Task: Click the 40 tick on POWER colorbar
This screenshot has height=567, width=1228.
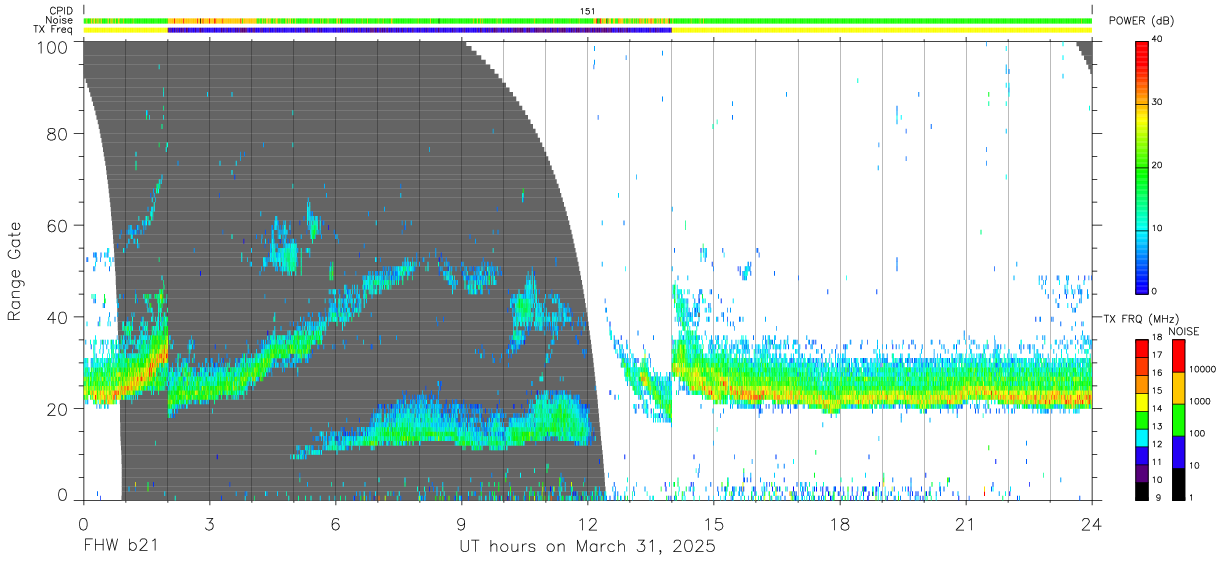Action: tap(1159, 39)
